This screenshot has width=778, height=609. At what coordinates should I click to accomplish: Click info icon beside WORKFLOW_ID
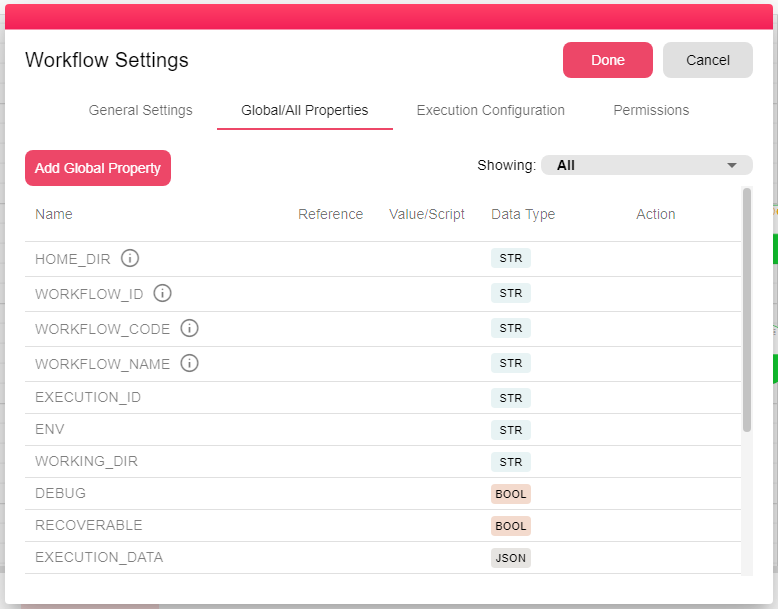162,293
